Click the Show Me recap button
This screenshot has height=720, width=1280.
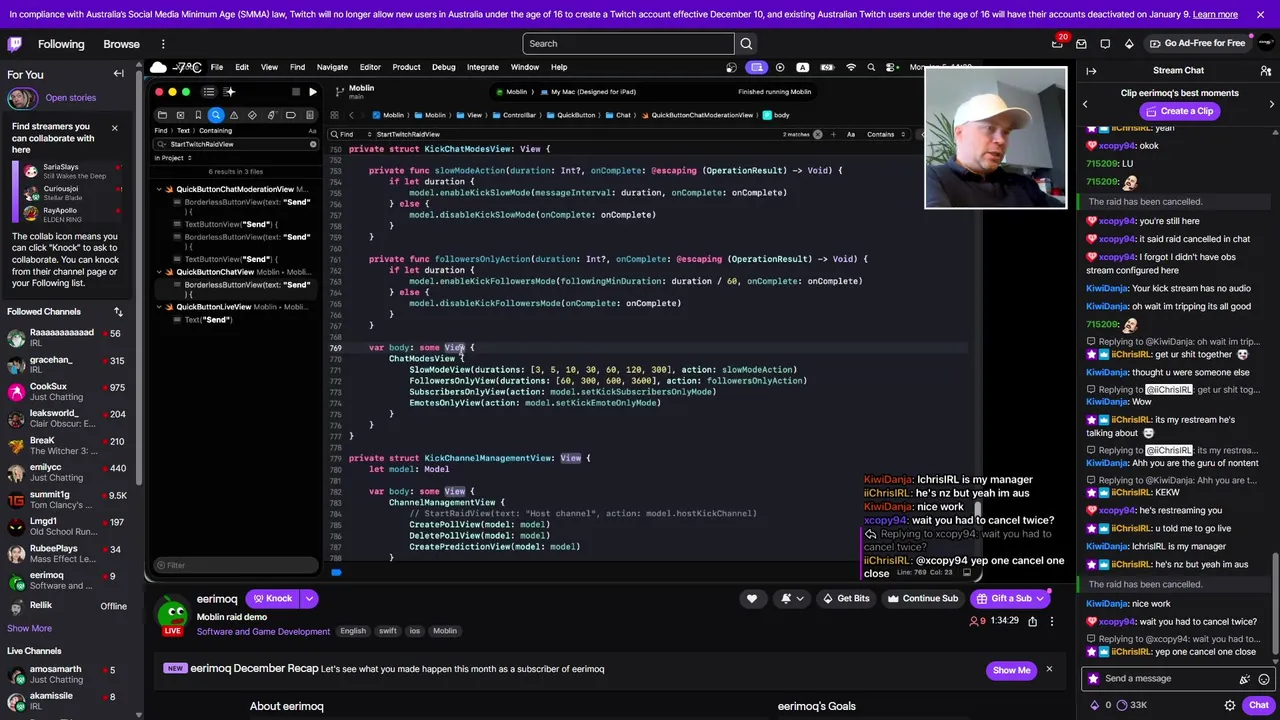(x=1011, y=670)
